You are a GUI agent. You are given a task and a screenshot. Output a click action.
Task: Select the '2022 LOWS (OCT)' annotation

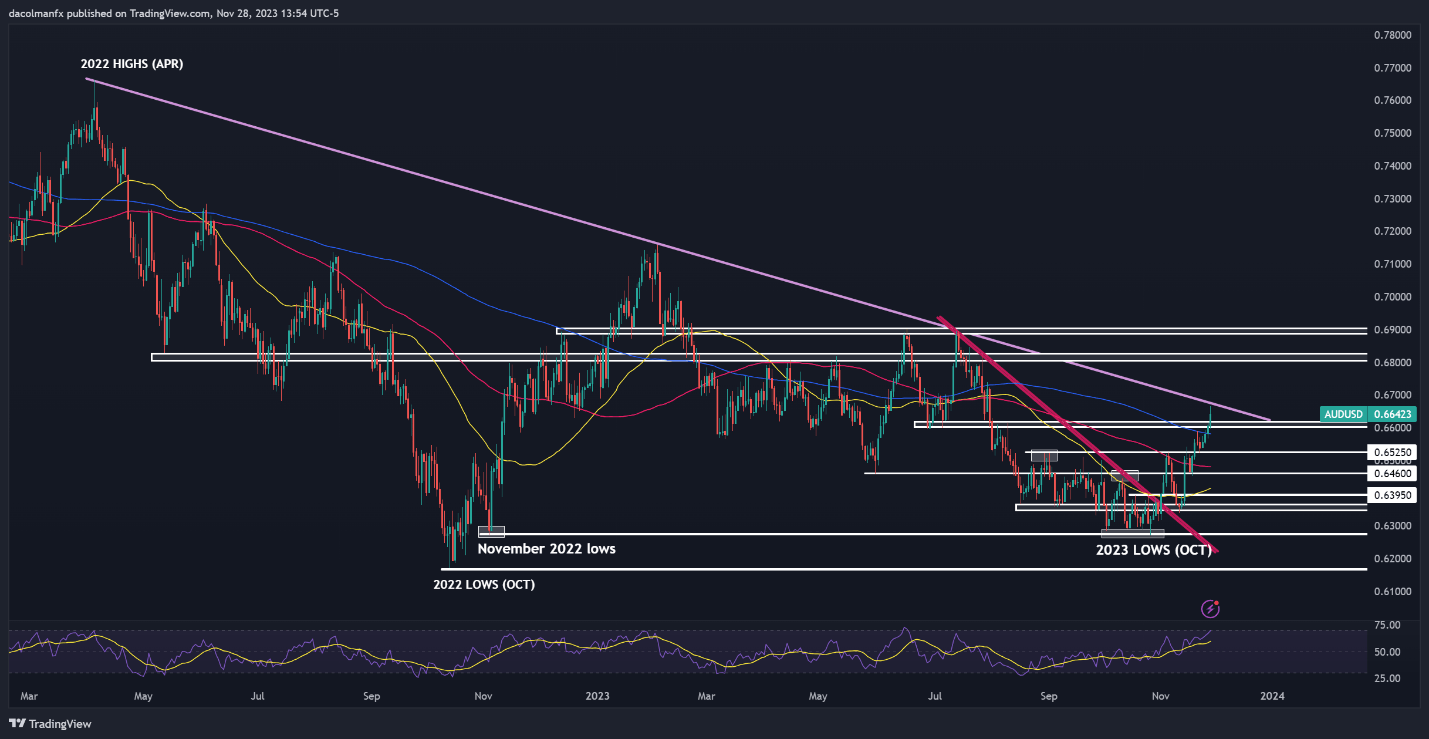pyautogui.click(x=484, y=585)
